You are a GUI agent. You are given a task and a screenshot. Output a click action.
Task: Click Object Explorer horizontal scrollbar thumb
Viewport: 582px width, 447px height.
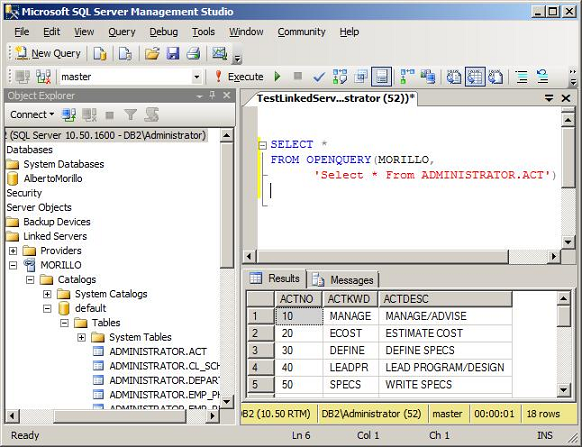[120, 416]
